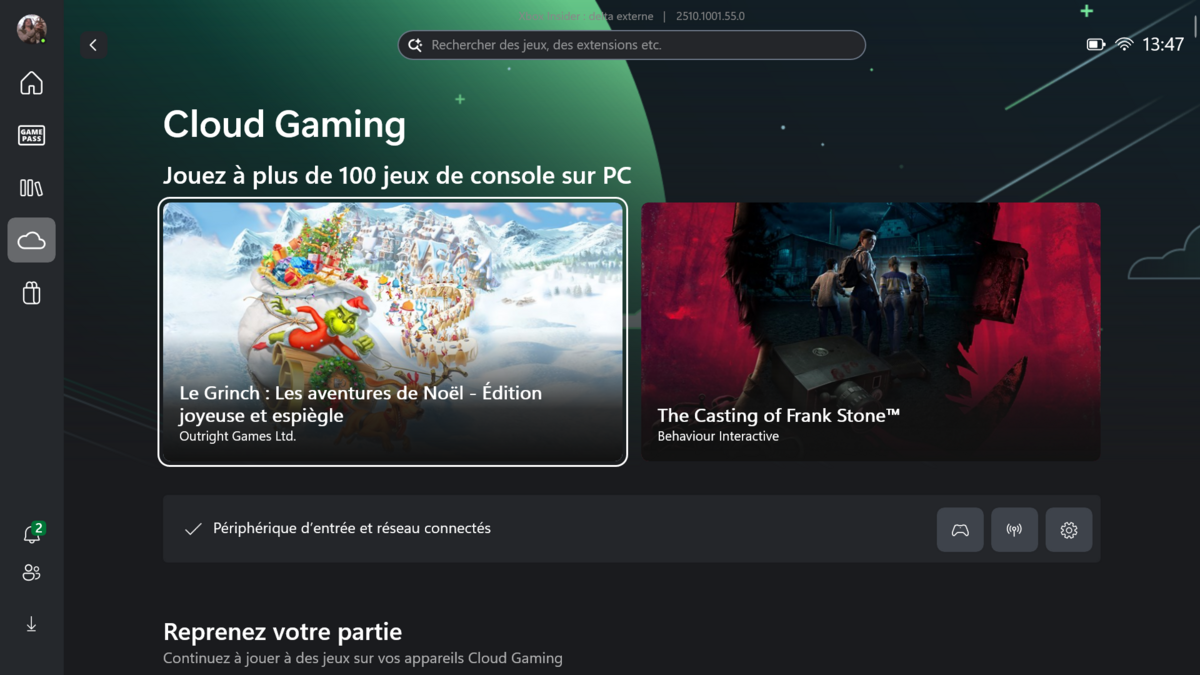The width and height of the screenshot is (1200, 675).
Task: Open cloud gaming settings gear button
Action: click(1069, 530)
